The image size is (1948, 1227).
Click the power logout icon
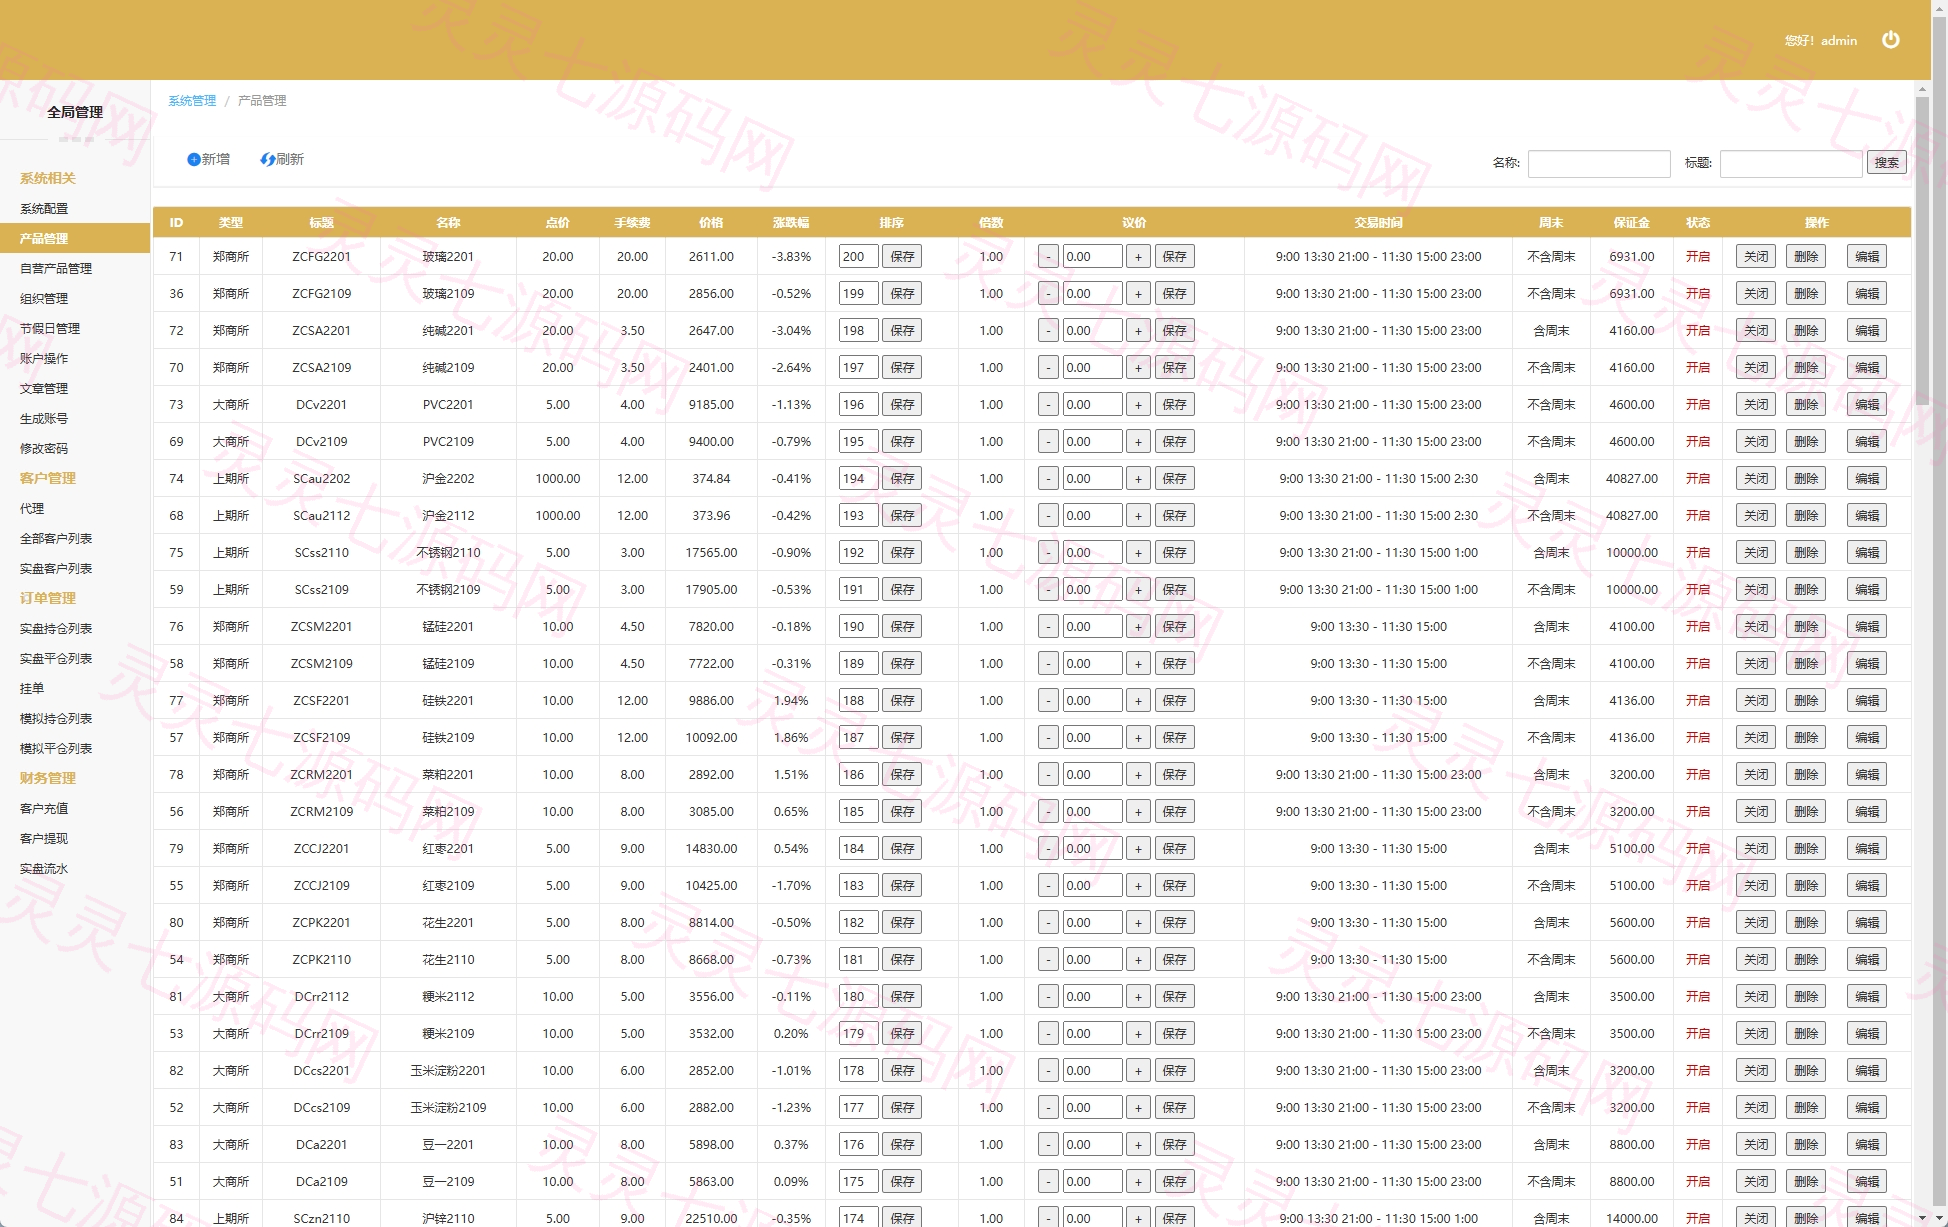1890,40
